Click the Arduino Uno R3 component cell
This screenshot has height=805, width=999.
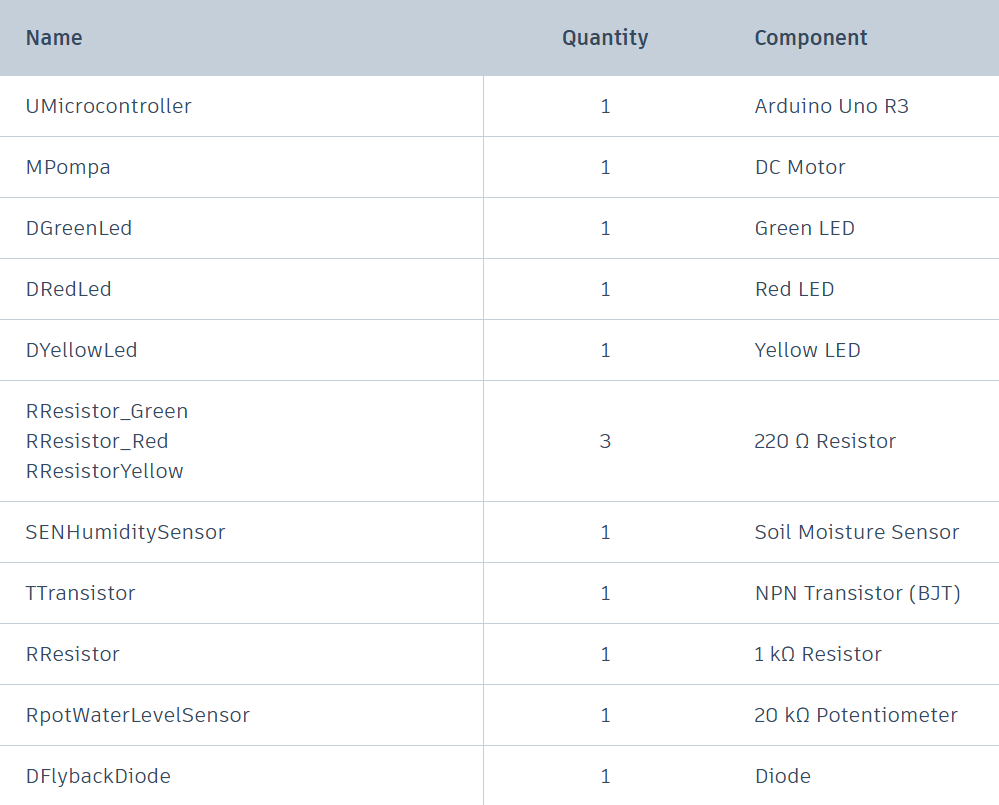click(832, 106)
